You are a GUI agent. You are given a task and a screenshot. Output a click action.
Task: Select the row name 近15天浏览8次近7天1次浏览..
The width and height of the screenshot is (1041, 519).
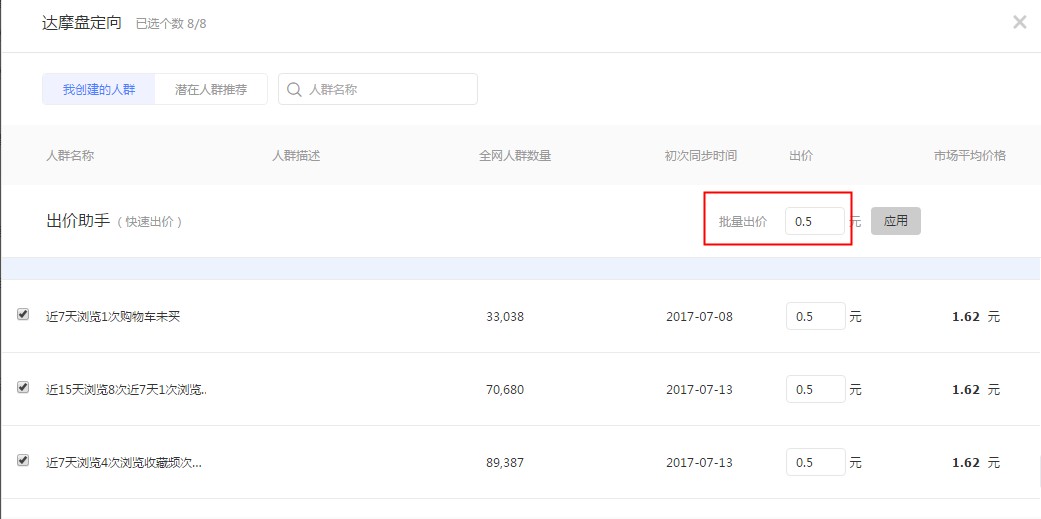point(126,390)
